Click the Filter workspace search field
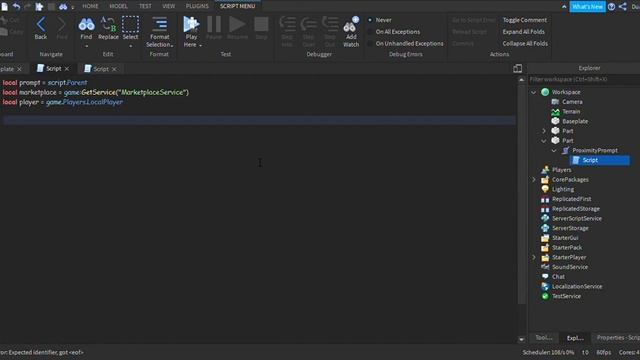 (x=584, y=80)
